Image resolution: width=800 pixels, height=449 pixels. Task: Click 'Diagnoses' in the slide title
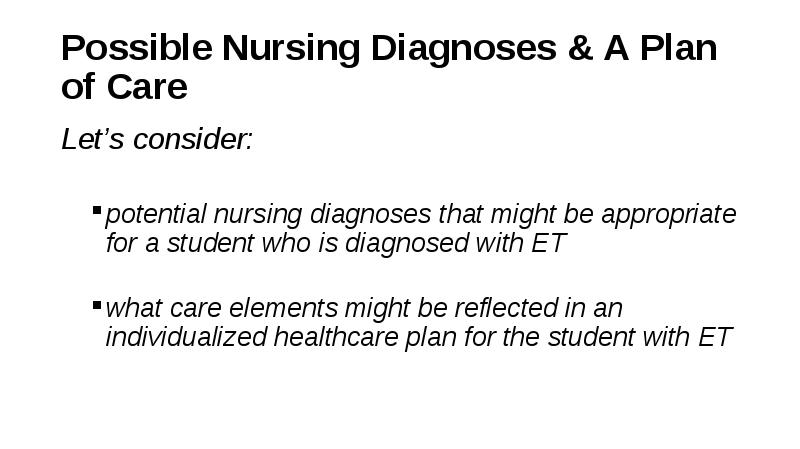(x=463, y=50)
